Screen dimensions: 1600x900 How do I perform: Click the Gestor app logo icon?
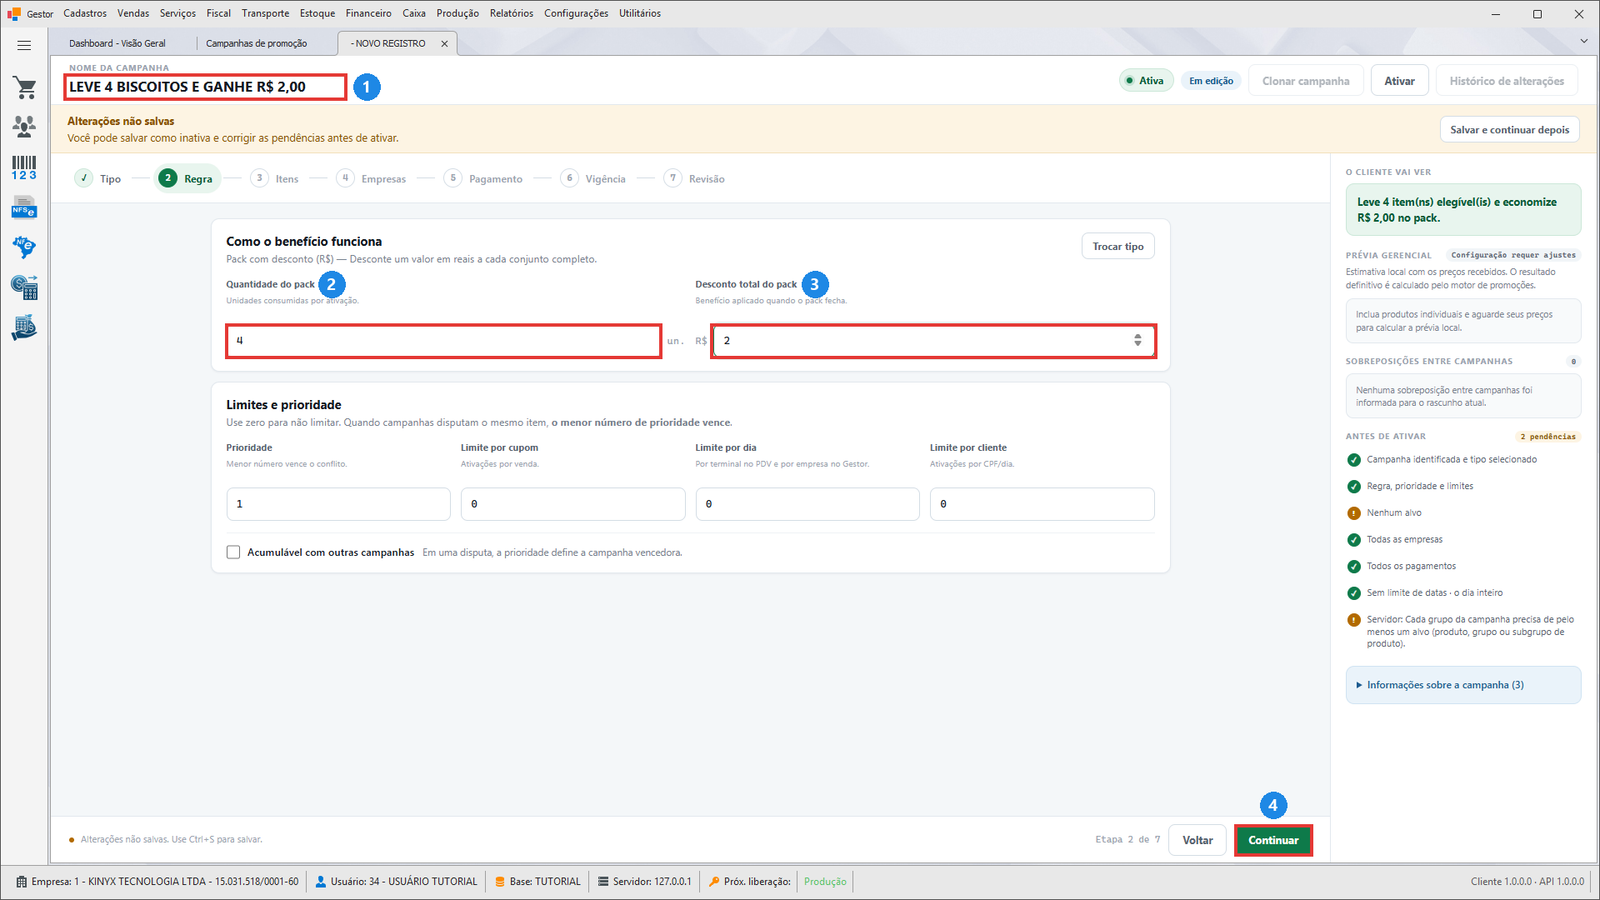(14, 14)
